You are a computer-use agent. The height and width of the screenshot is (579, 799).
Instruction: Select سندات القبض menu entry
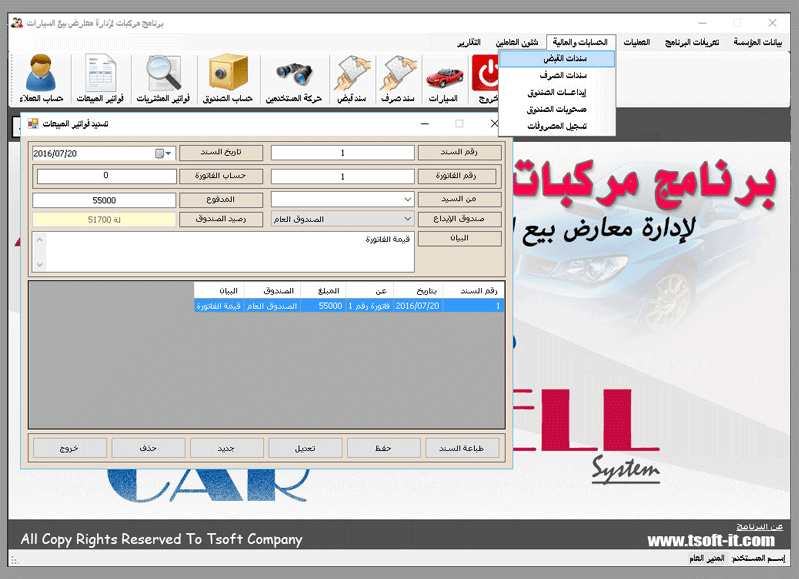(557, 59)
